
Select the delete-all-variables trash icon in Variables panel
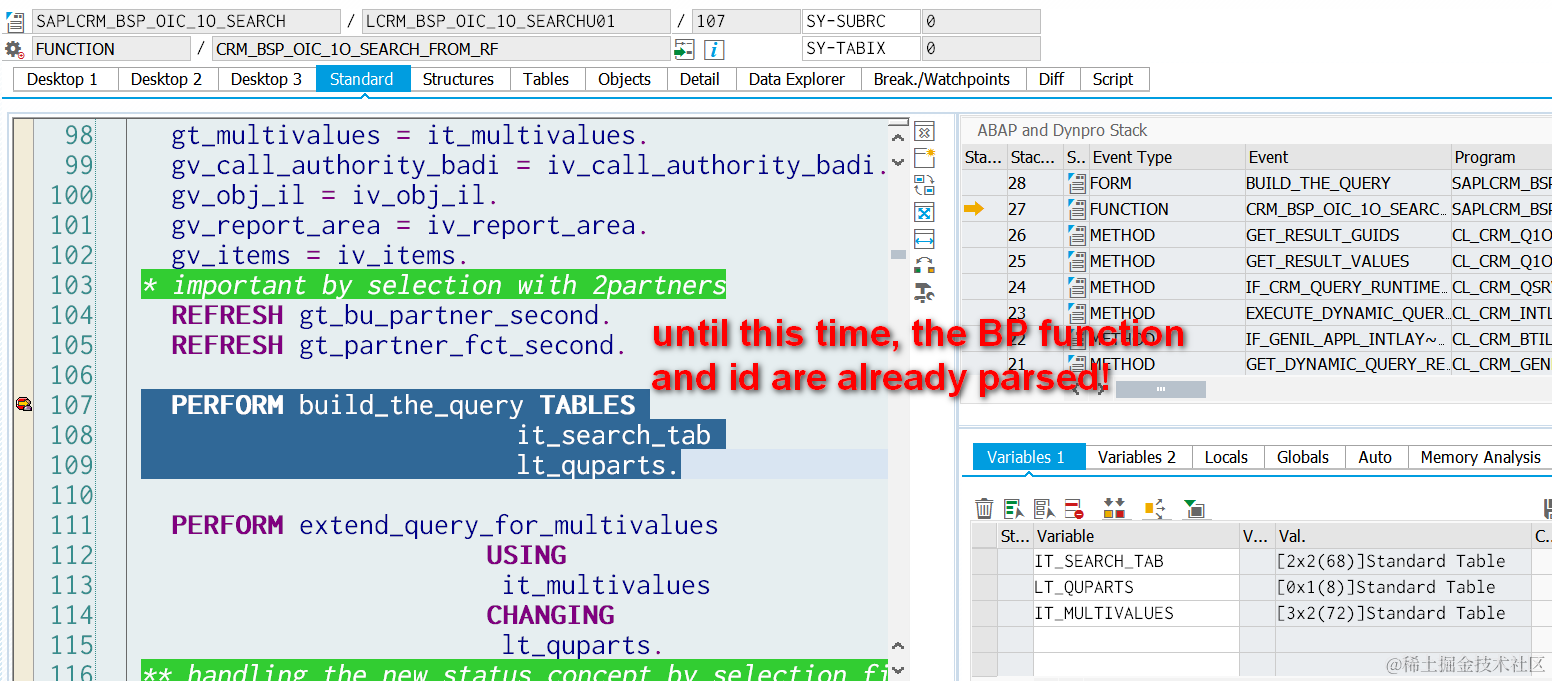tap(984, 509)
